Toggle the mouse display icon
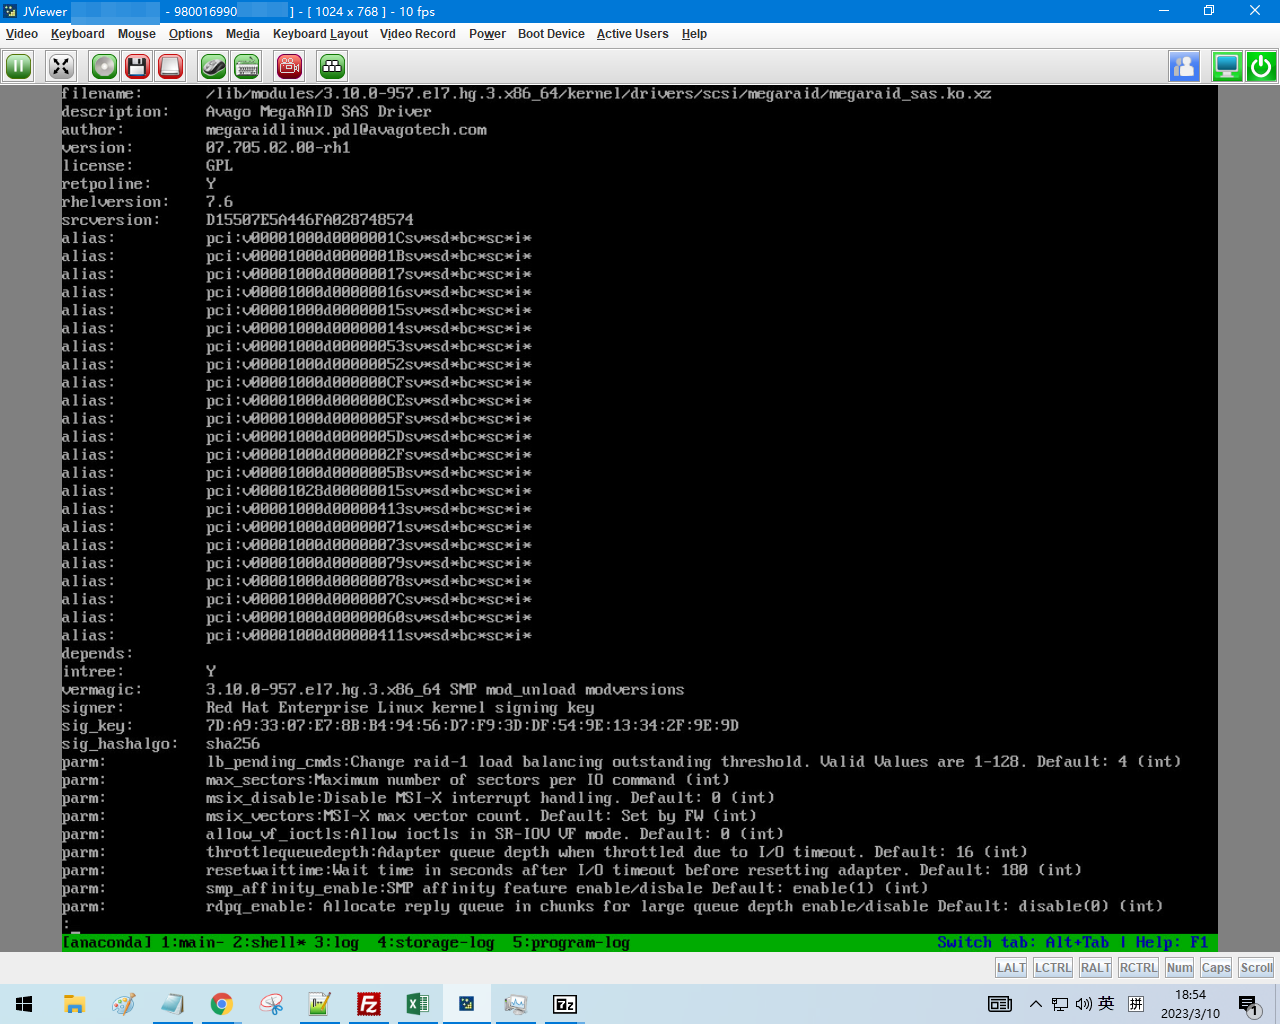Screen dimensions: 1280x1024 click(213, 67)
